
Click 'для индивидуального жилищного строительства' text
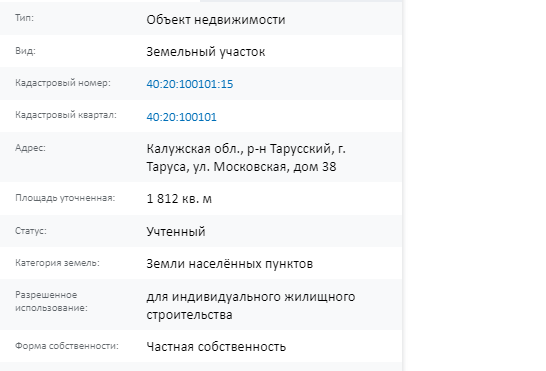click(x=251, y=306)
